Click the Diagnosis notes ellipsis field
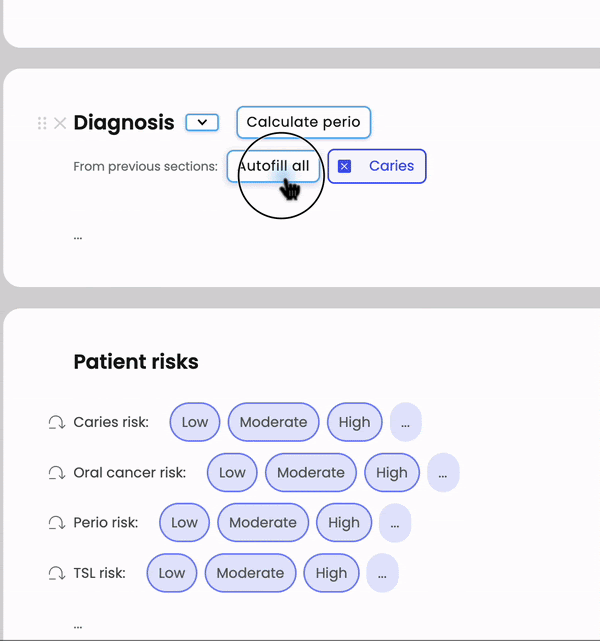 pos(78,237)
